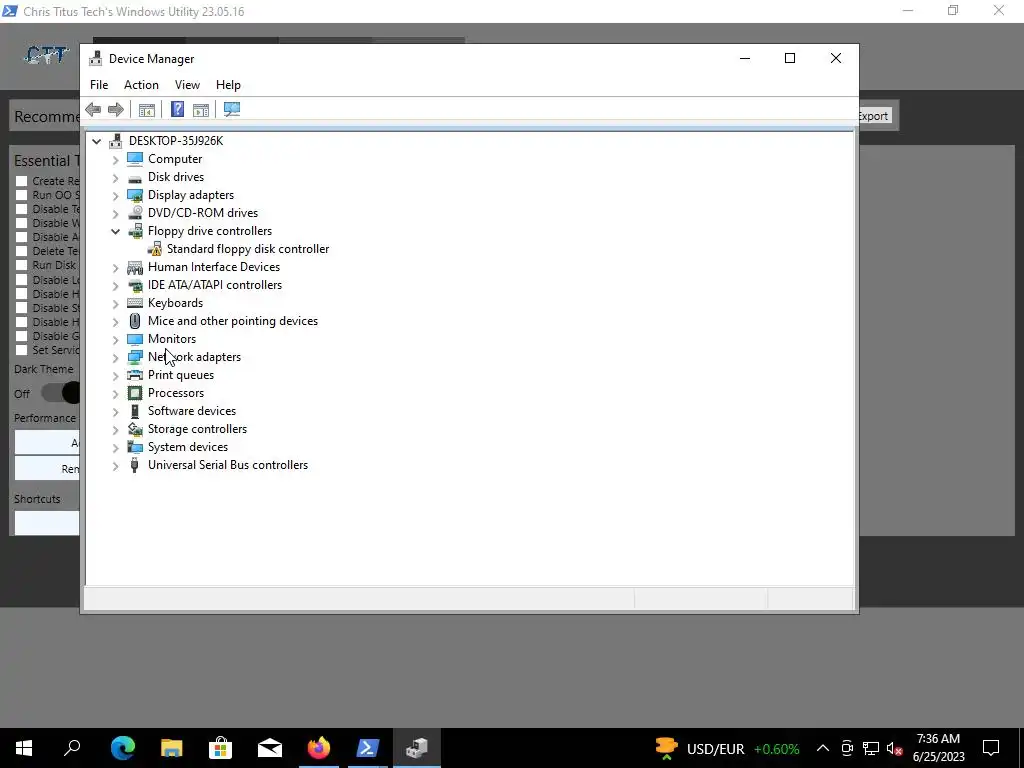Select the Floppy drive controllers icon
The height and width of the screenshot is (768, 1024).
click(135, 231)
